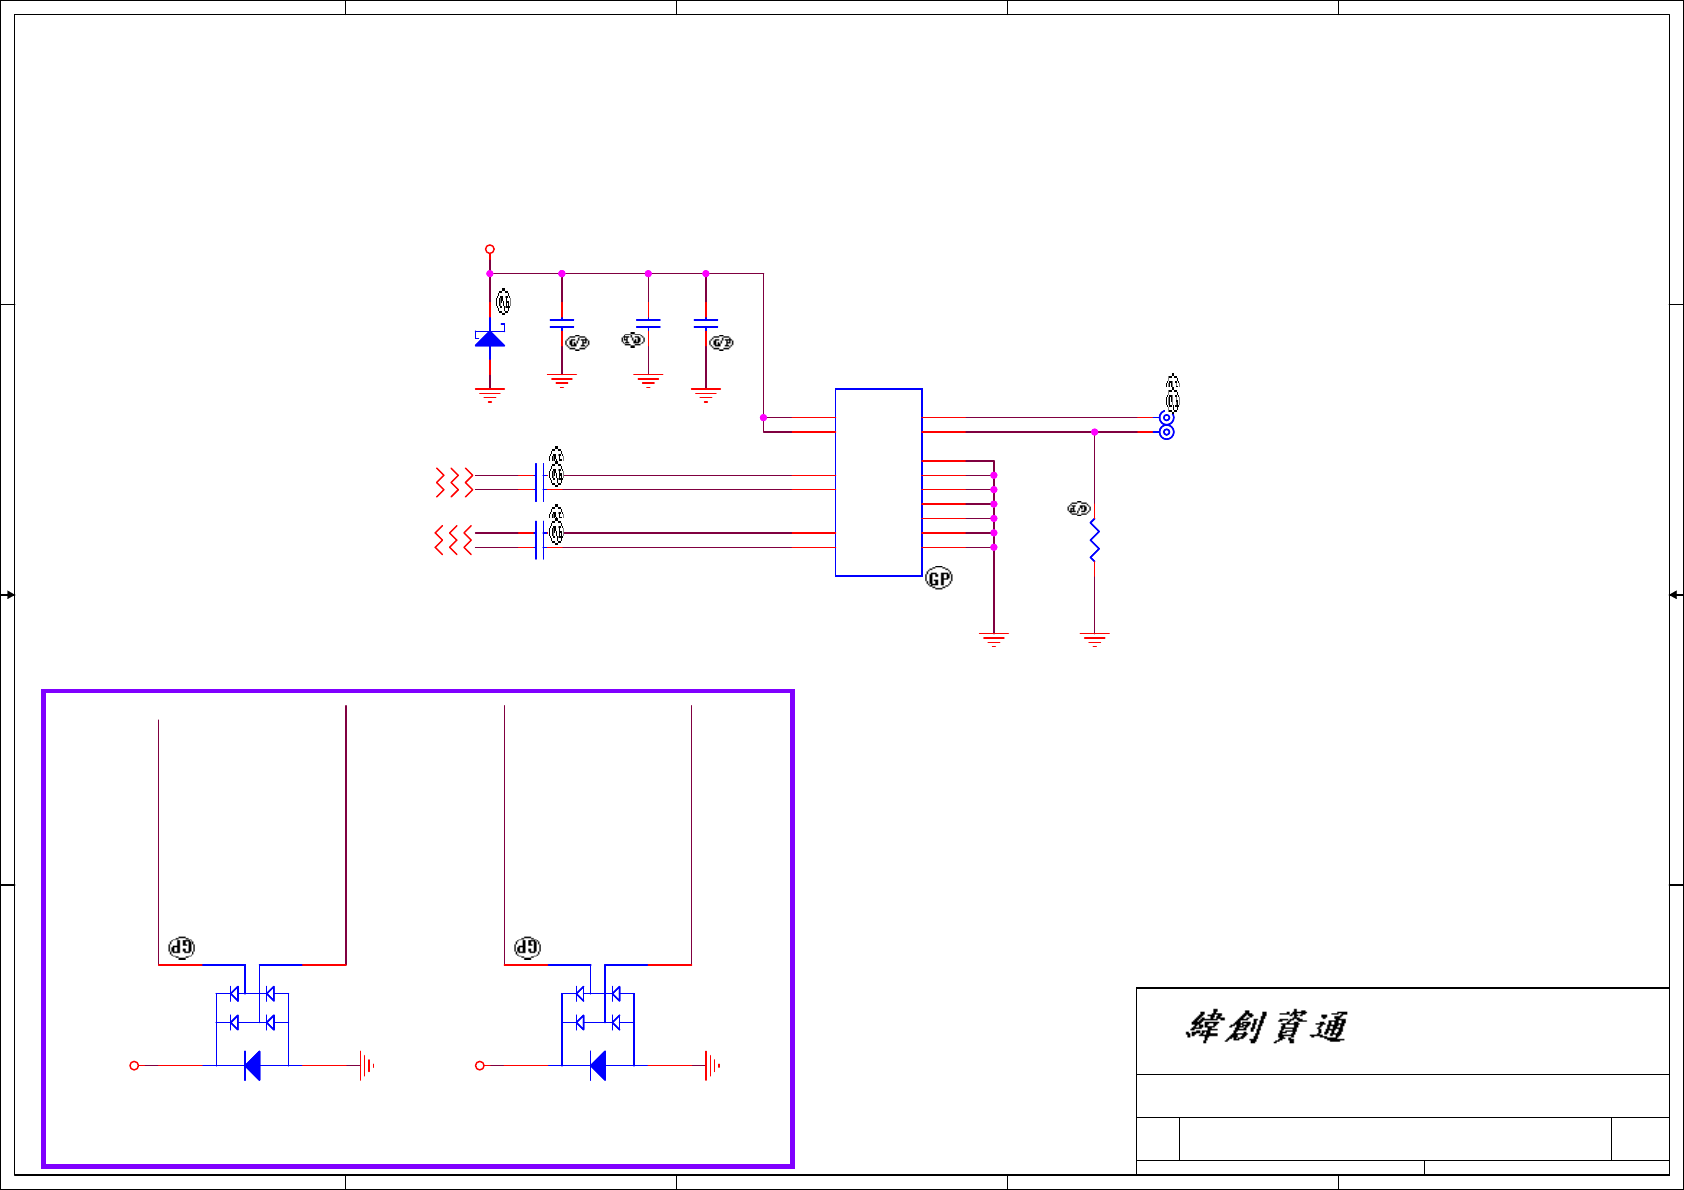
Task: Select ground symbol under the middle vertical capacitor
Action: [x=648, y=381]
